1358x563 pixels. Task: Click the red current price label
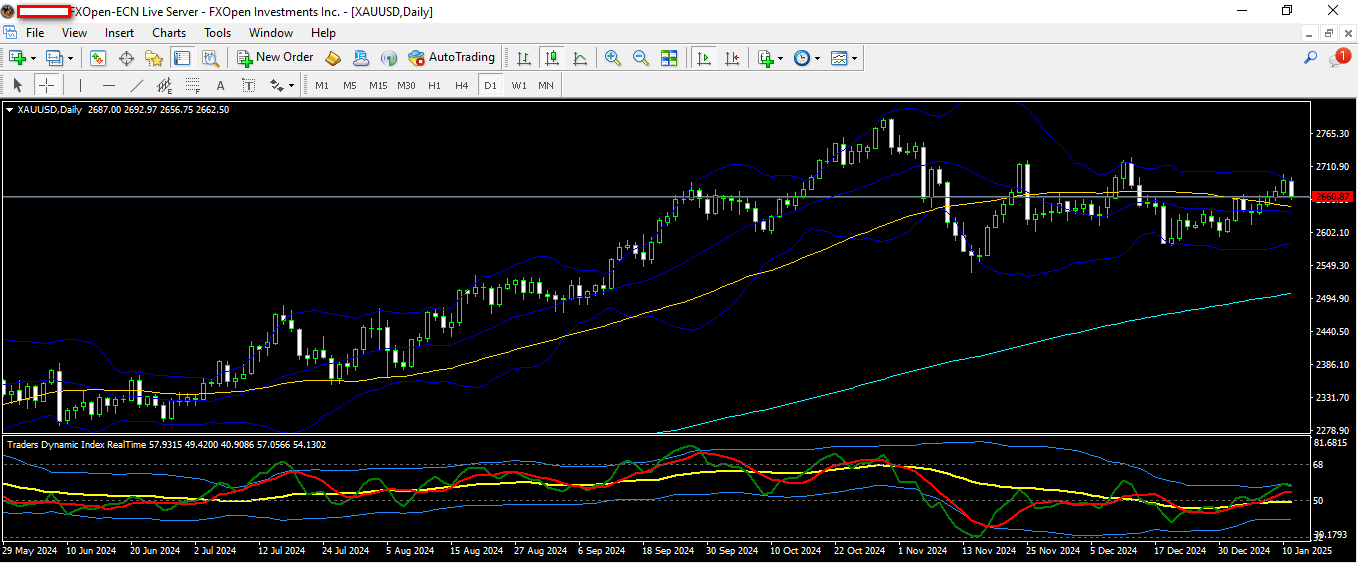tap(1332, 197)
